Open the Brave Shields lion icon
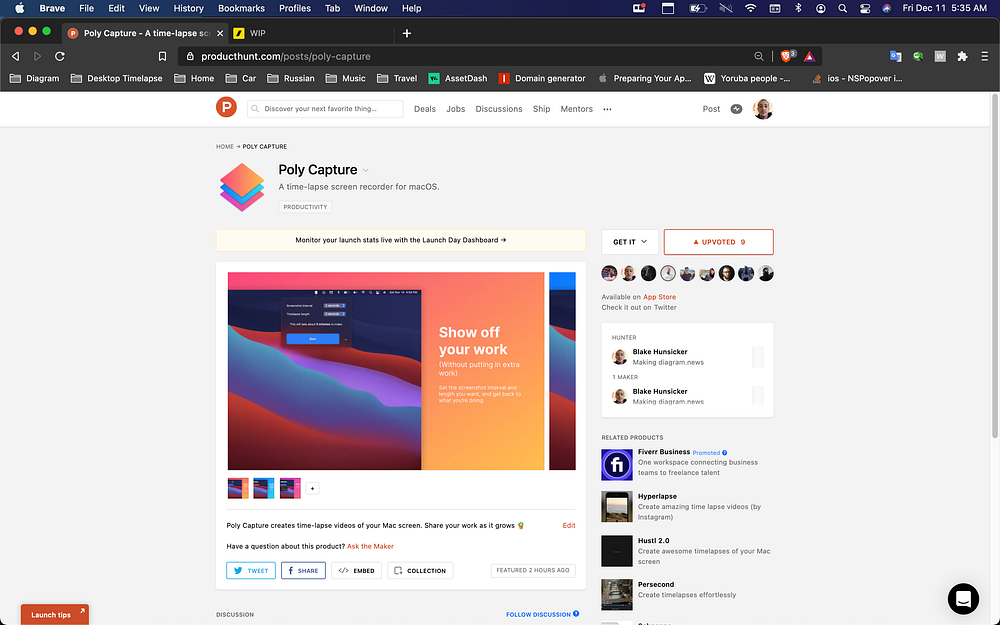Viewport: 1000px width, 625px height. [x=786, y=56]
